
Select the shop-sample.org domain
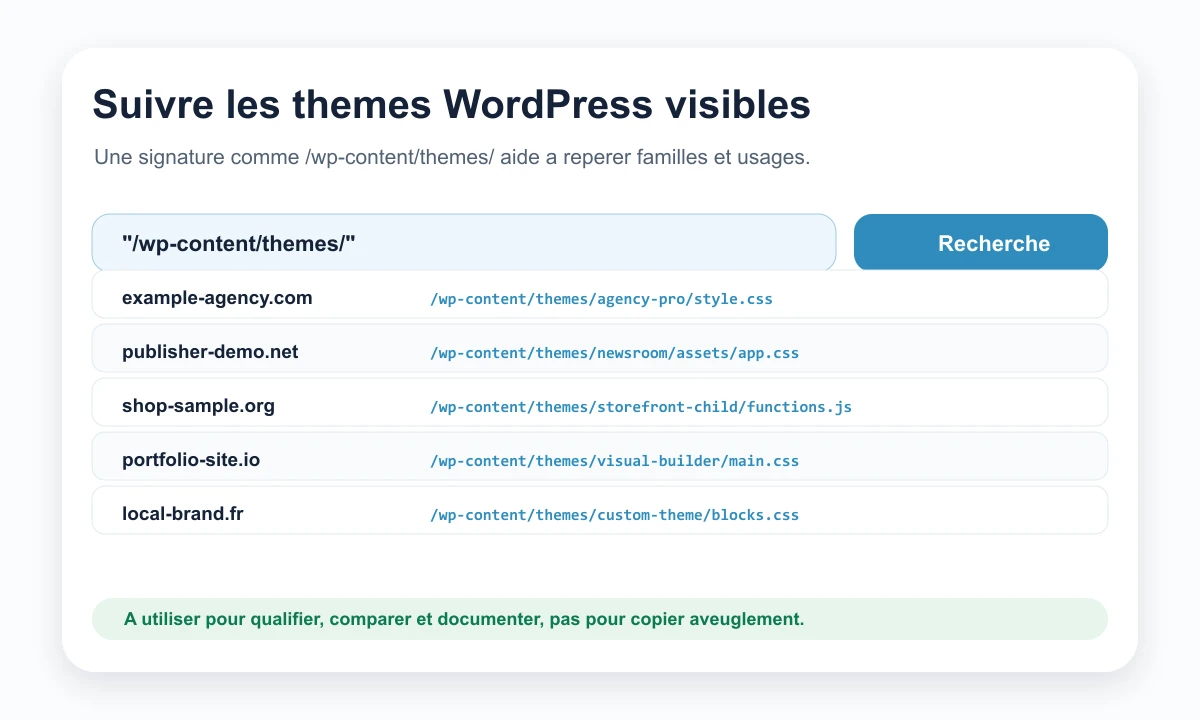[x=198, y=406]
